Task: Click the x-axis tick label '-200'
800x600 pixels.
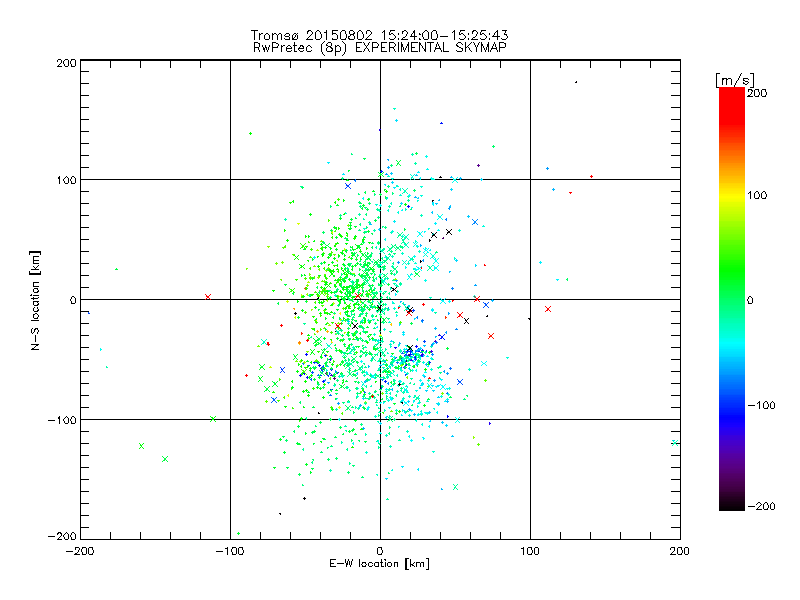Action: tap(80, 551)
